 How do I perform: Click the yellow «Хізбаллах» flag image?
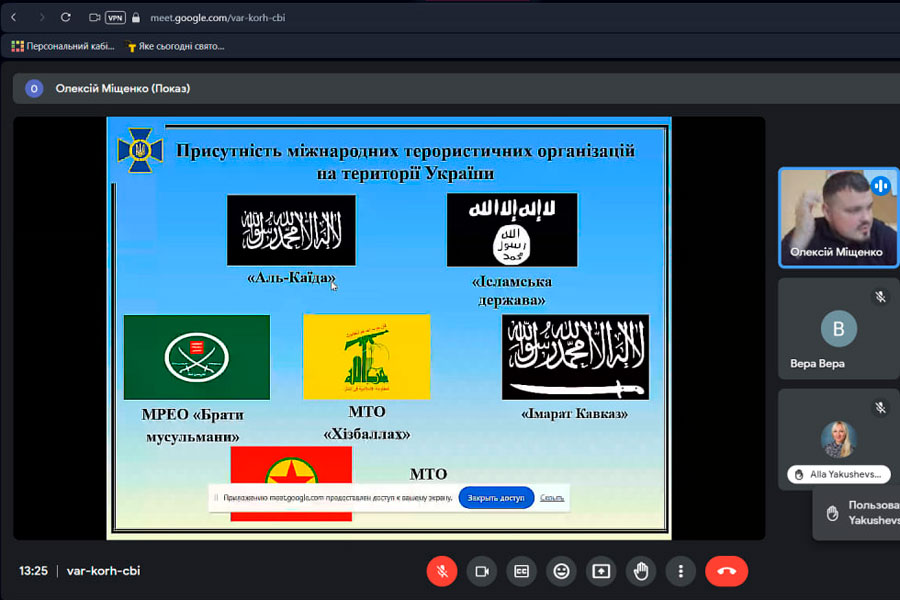coord(366,357)
